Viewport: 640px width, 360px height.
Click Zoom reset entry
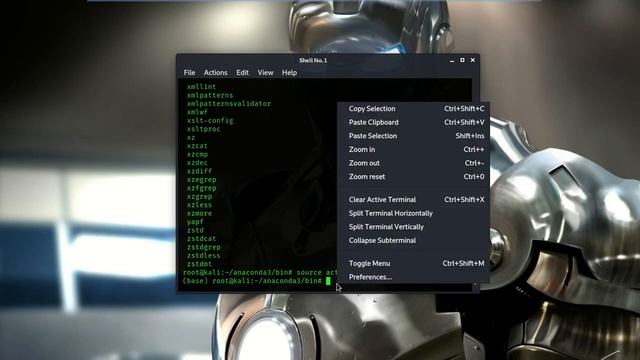click(413, 177)
